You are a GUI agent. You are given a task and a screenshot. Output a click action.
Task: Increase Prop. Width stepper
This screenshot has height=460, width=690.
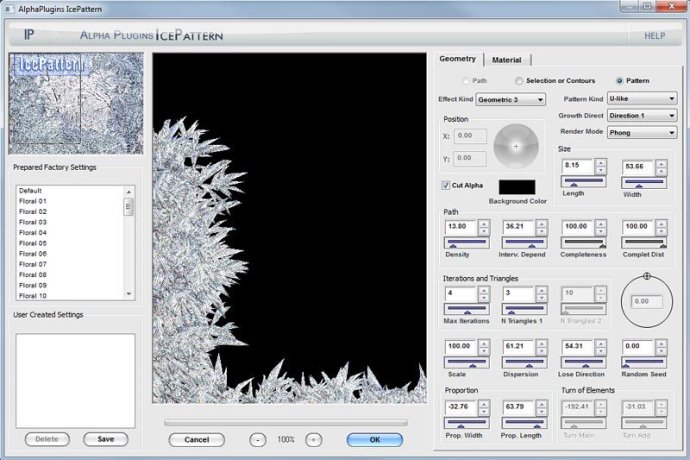click(x=484, y=404)
